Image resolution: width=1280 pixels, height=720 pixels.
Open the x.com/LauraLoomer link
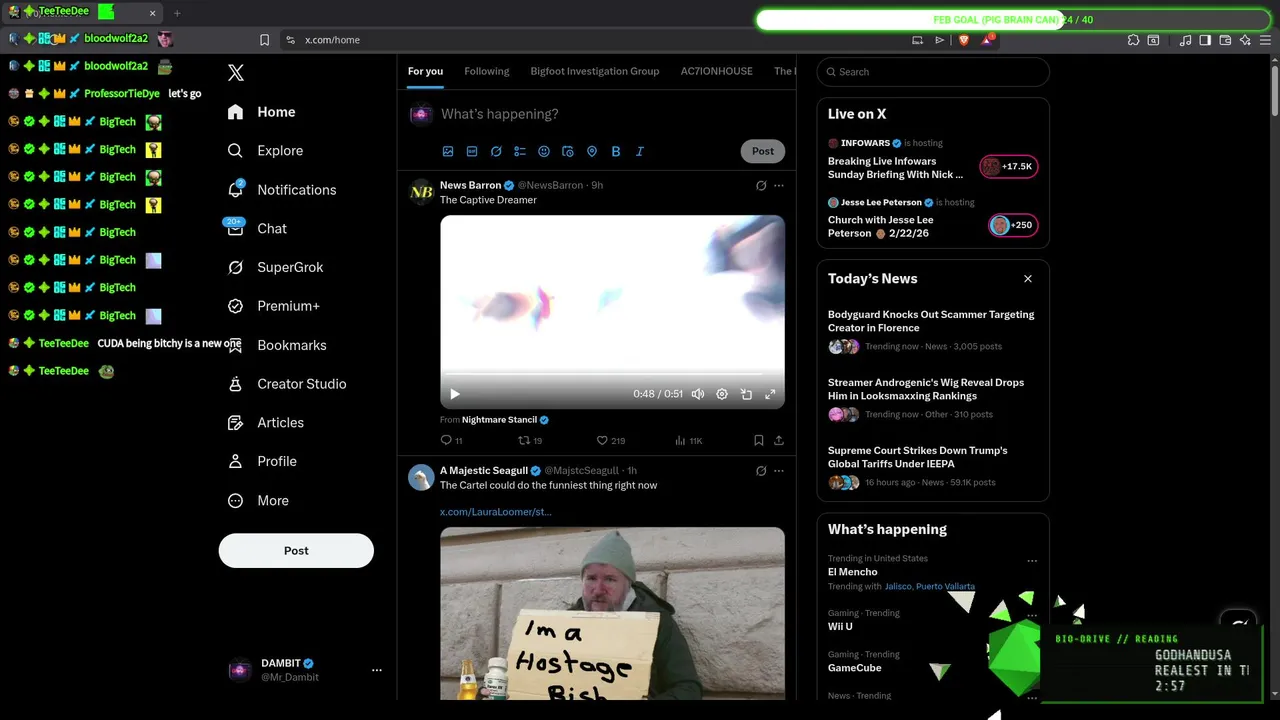[496, 512]
